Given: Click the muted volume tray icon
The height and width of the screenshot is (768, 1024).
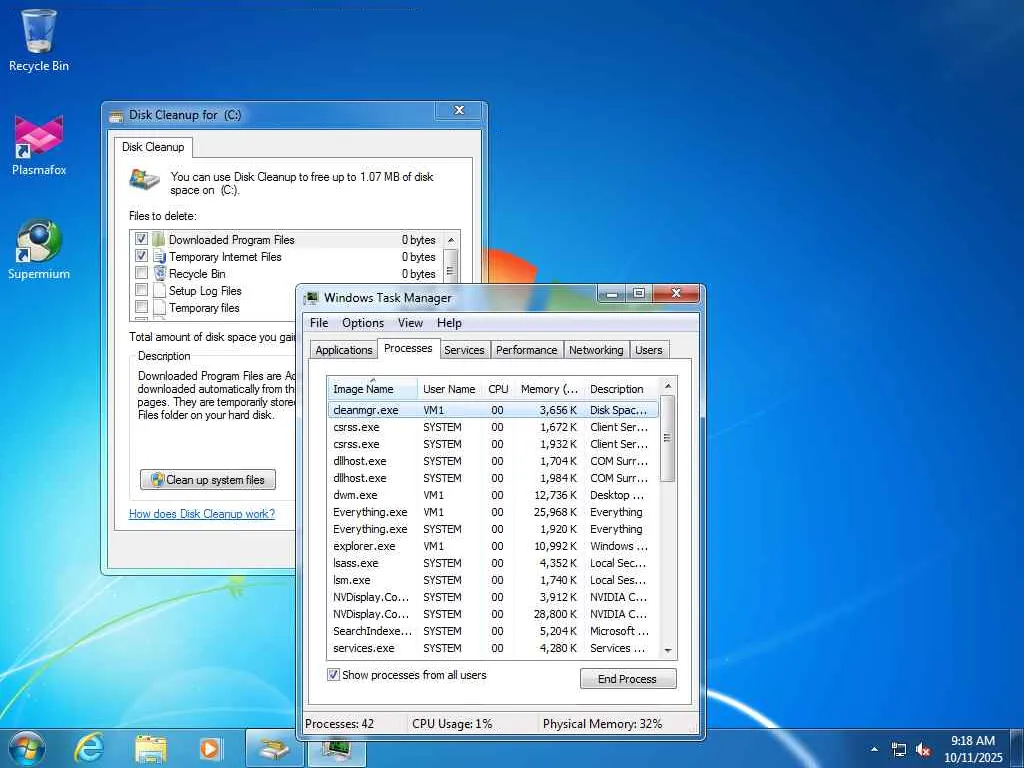Looking at the screenshot, I should (923, 749).
